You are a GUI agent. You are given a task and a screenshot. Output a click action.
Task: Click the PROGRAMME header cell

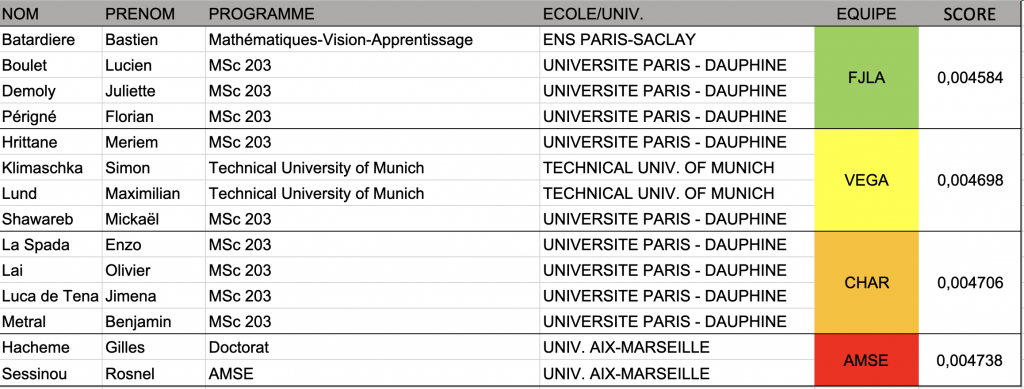pyautogui.click(x=372, y=14)
